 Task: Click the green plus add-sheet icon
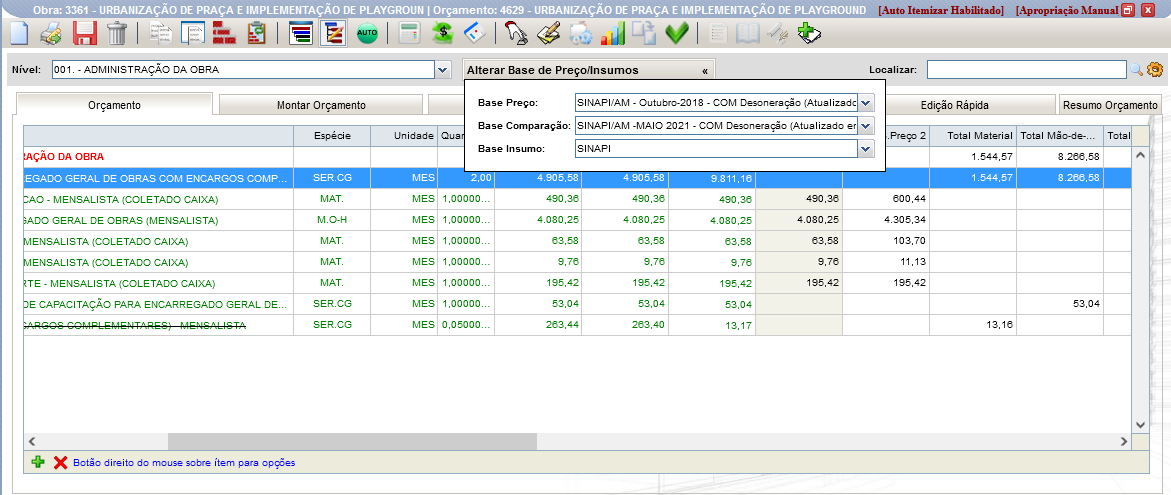pos(809,34)
